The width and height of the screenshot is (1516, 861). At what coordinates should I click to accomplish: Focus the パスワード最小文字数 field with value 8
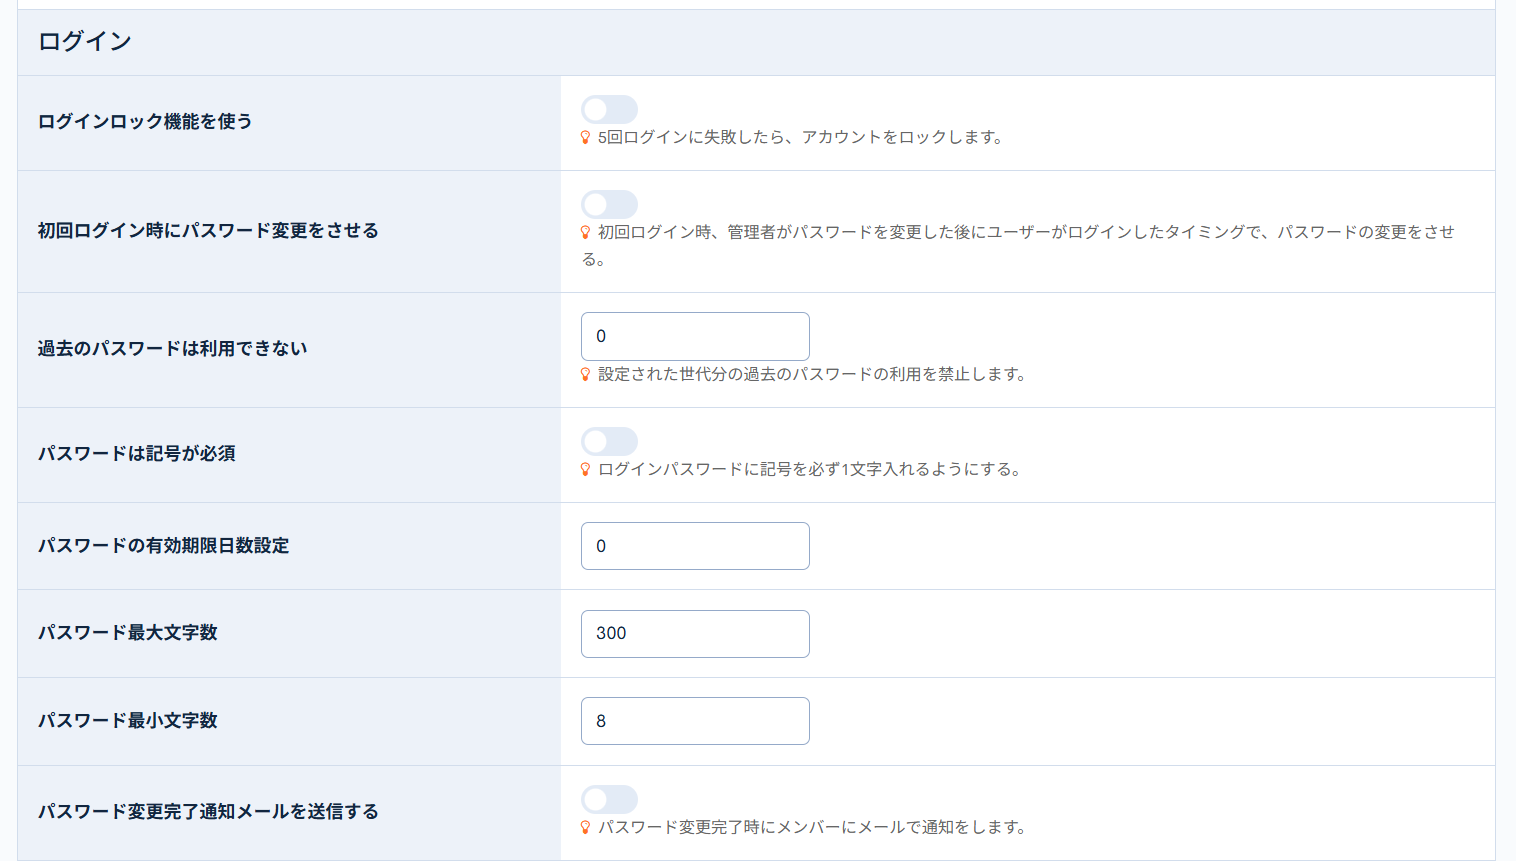click(695, 720)
